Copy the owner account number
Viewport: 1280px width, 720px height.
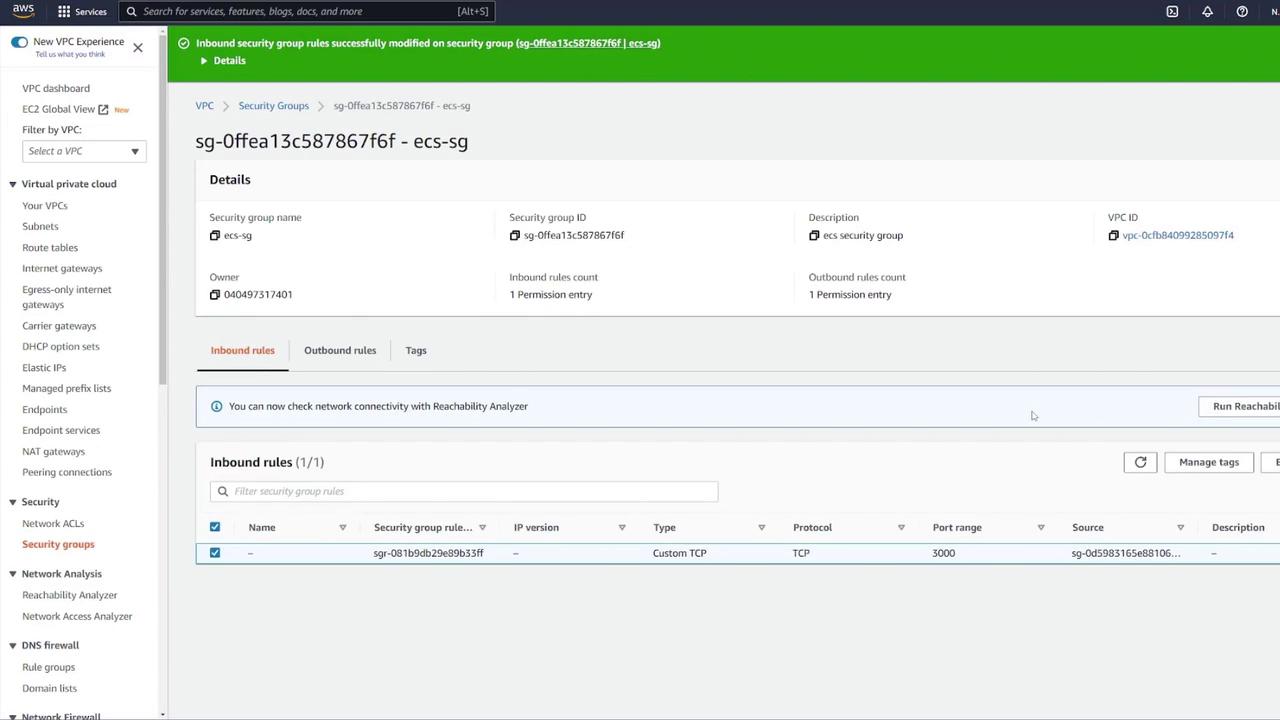215,295
